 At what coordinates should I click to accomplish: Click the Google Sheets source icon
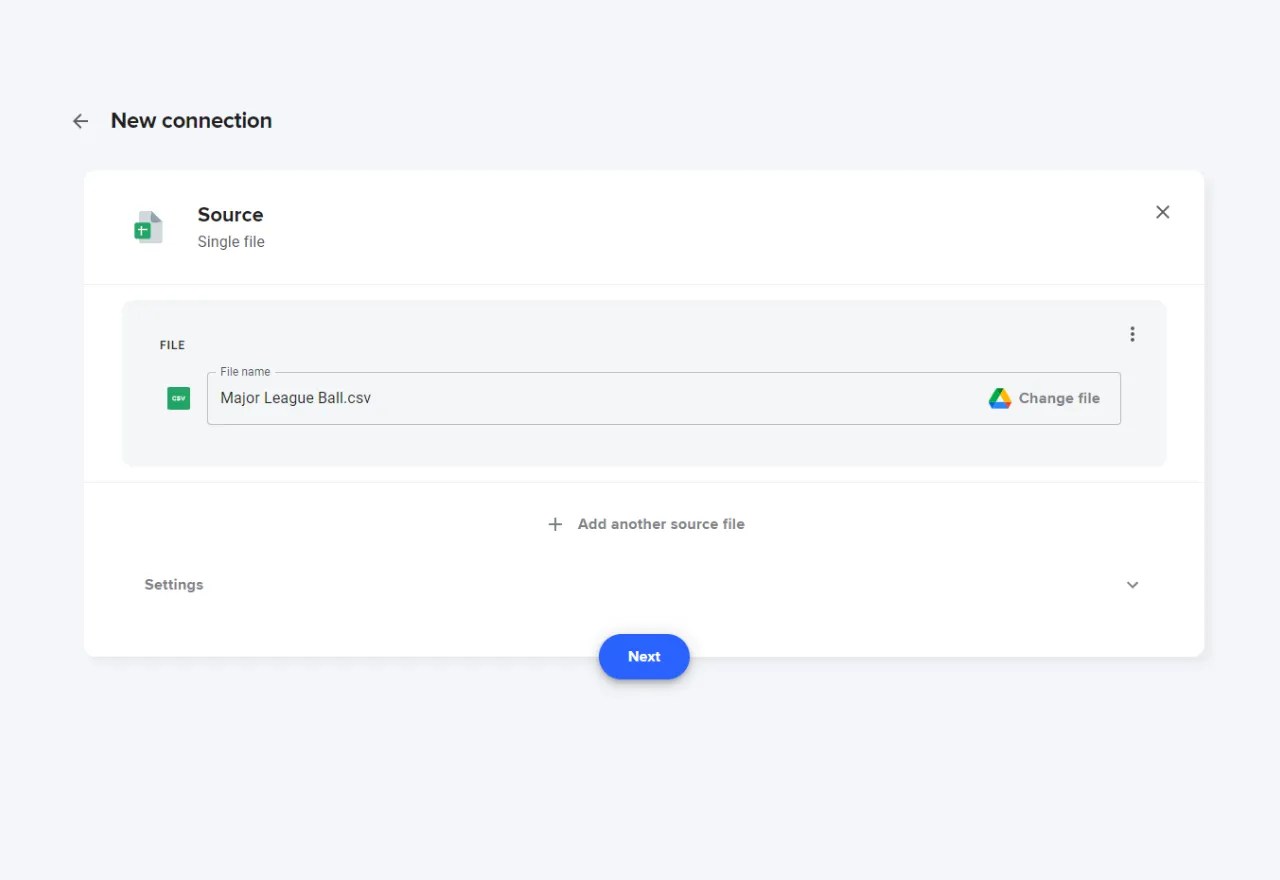pos(148,227)
